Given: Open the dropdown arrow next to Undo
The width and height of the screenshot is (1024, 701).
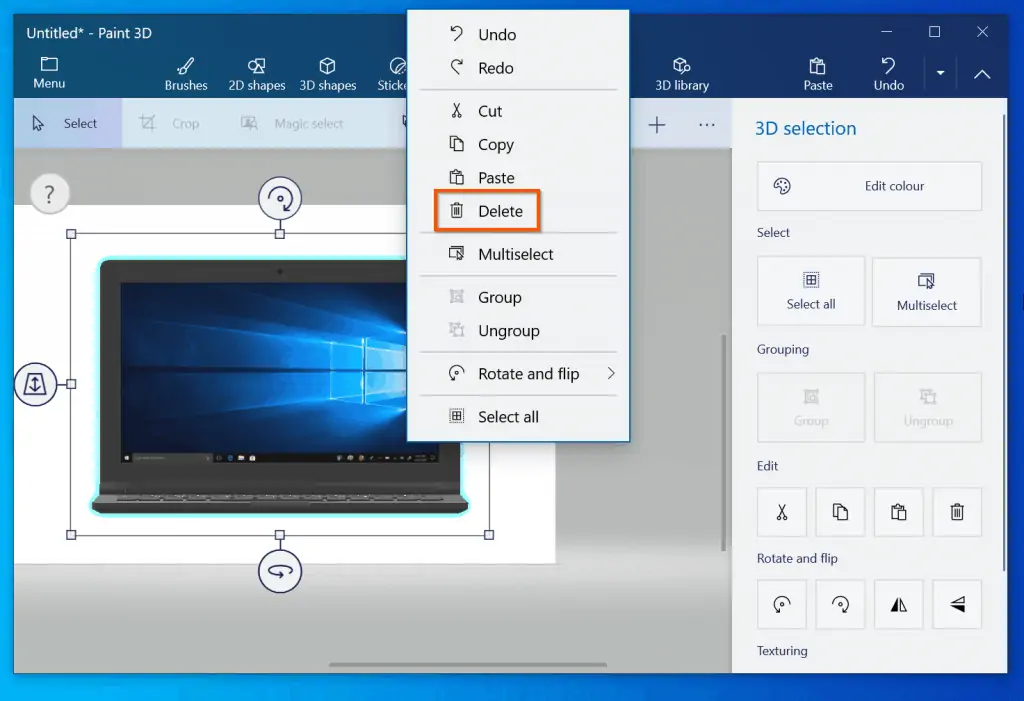Looking at the screenshot, I should click(x=940, y=73).
